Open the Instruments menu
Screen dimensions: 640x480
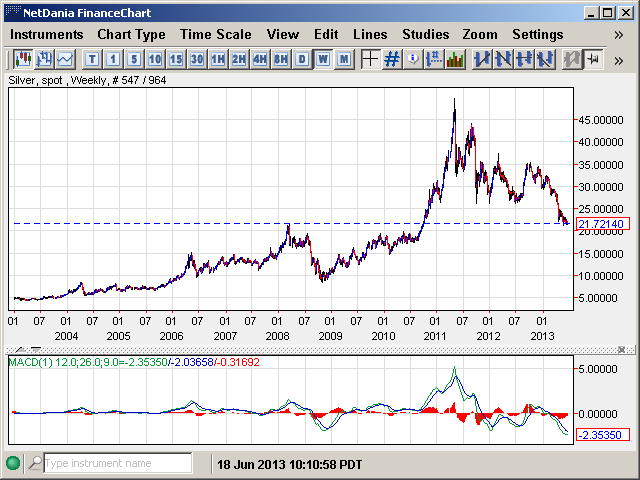coord(46,34)
